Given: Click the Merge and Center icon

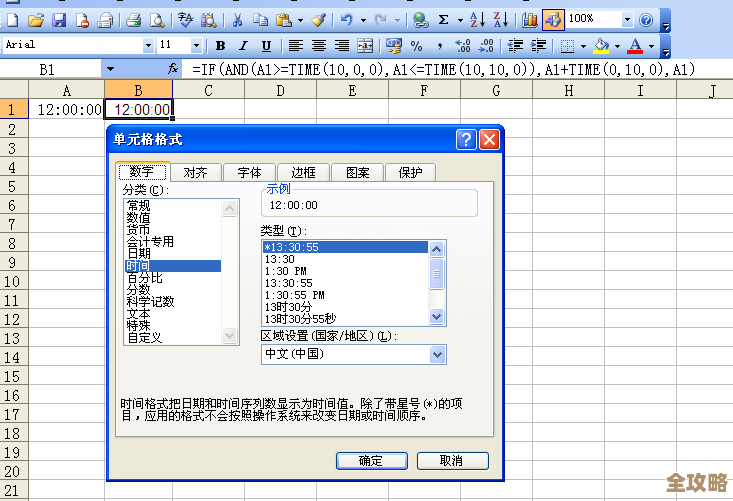Looking at the screenshot, I should (x=365, y=46).
